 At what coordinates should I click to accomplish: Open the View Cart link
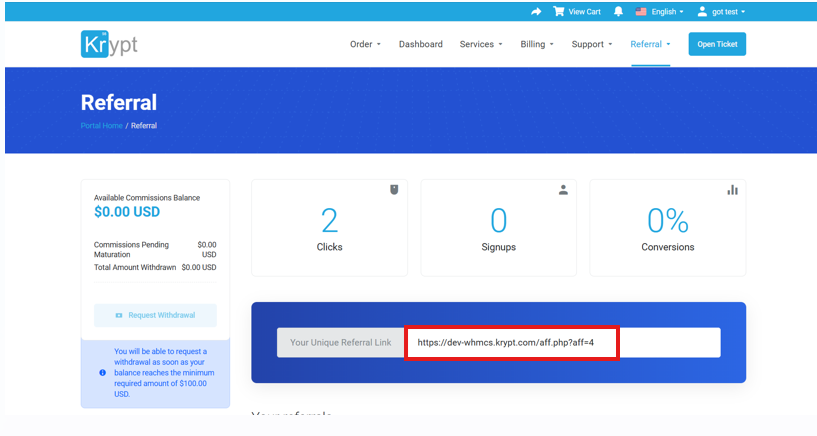(x=577, y=11)
